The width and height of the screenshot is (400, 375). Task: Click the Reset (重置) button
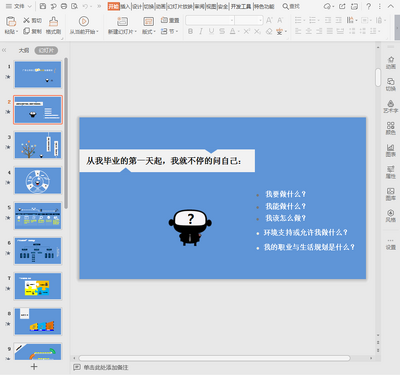point(170,20)
